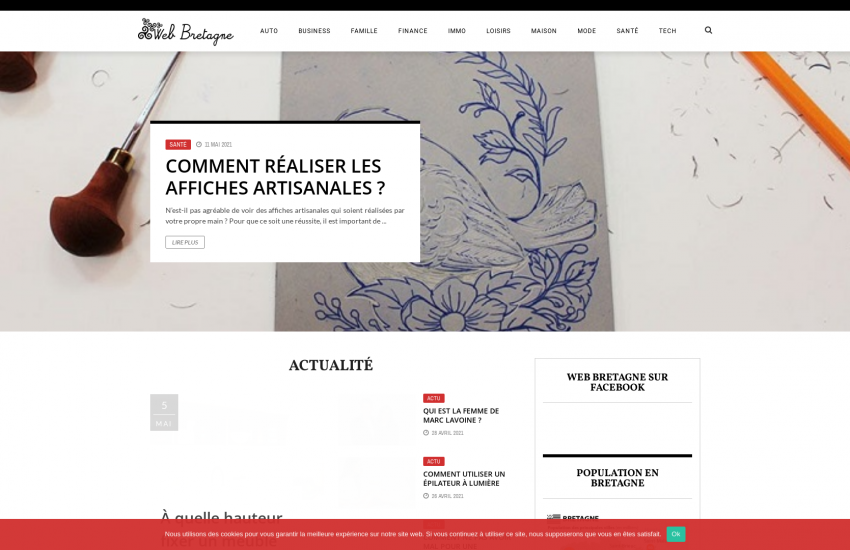Click the ACTU badge above épilateur article
The height and width of the screenshot is (550, 850).
[433, 462]
